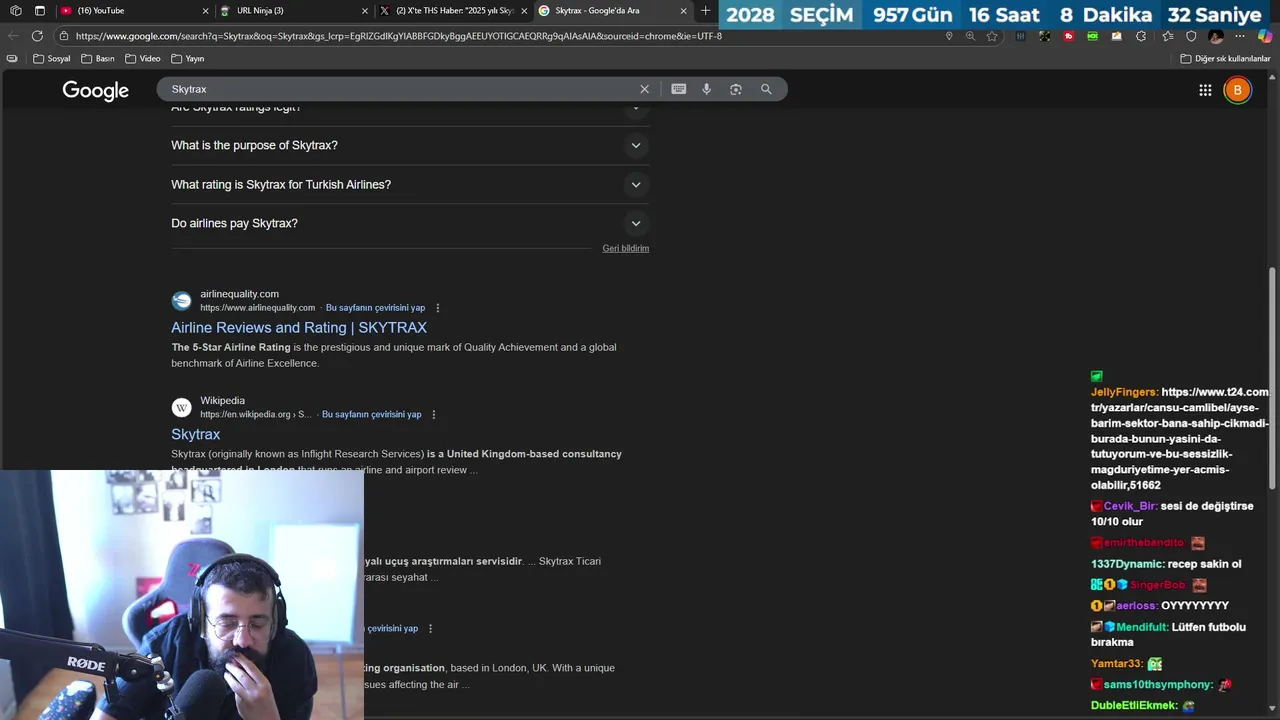Screen dimensions: 1280x720
Task: Open the on-screen keyboard input tool
Action: (679, 89)
